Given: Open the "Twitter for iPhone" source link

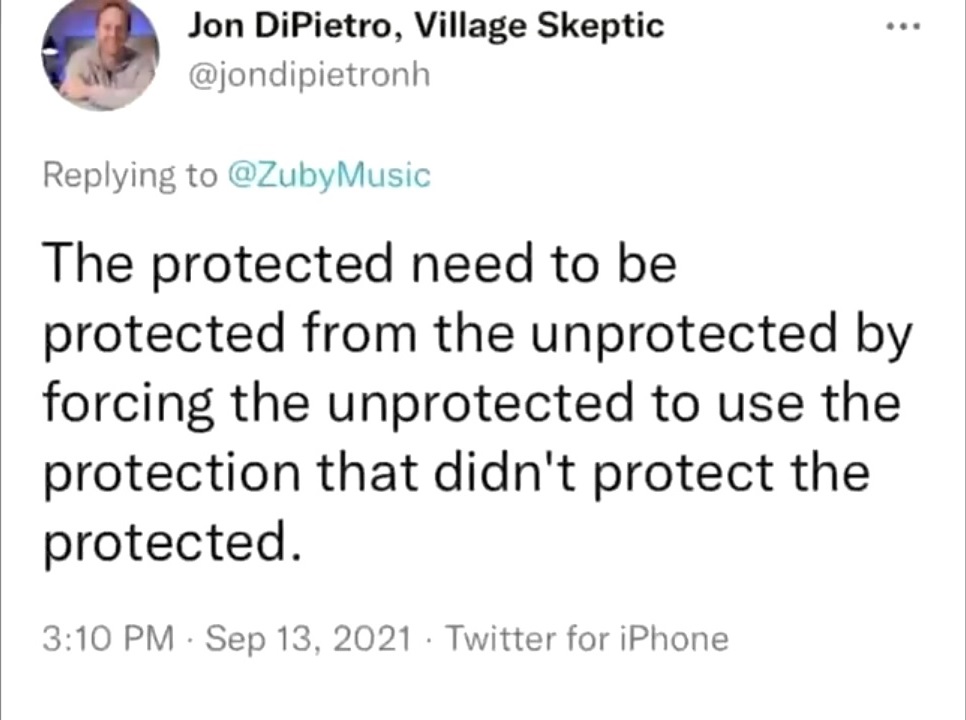Looking at the screenshot, I should point(585,638).
